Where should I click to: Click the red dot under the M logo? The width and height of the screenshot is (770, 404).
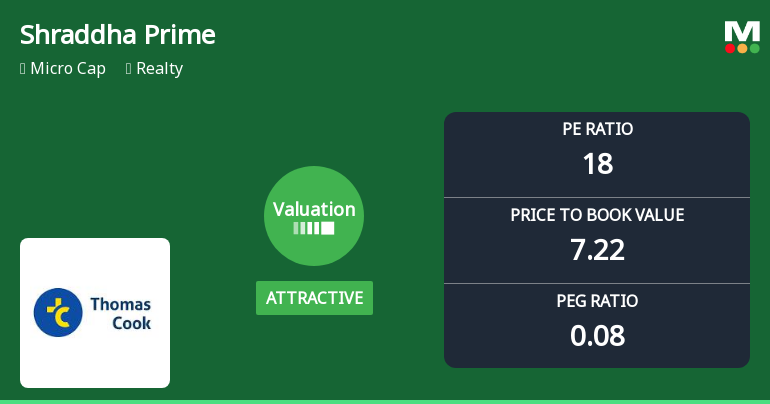click(x=730, y=48)
